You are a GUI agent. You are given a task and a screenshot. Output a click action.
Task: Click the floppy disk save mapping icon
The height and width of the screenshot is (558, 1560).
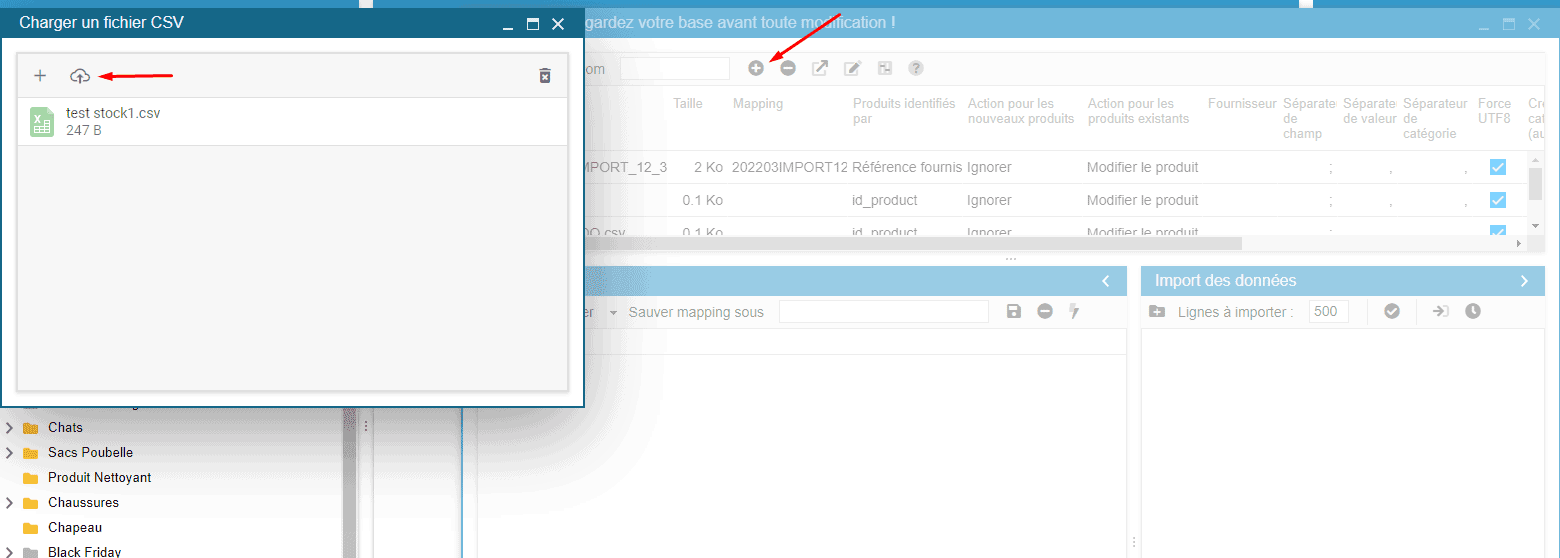1014,312
